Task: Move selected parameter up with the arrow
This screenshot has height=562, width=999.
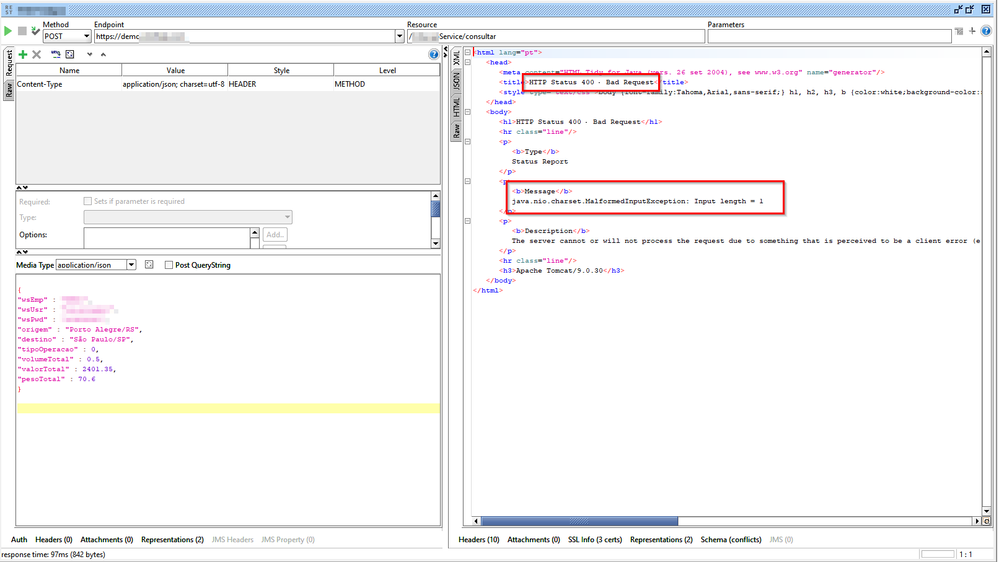Action: (x=103, y=54)
